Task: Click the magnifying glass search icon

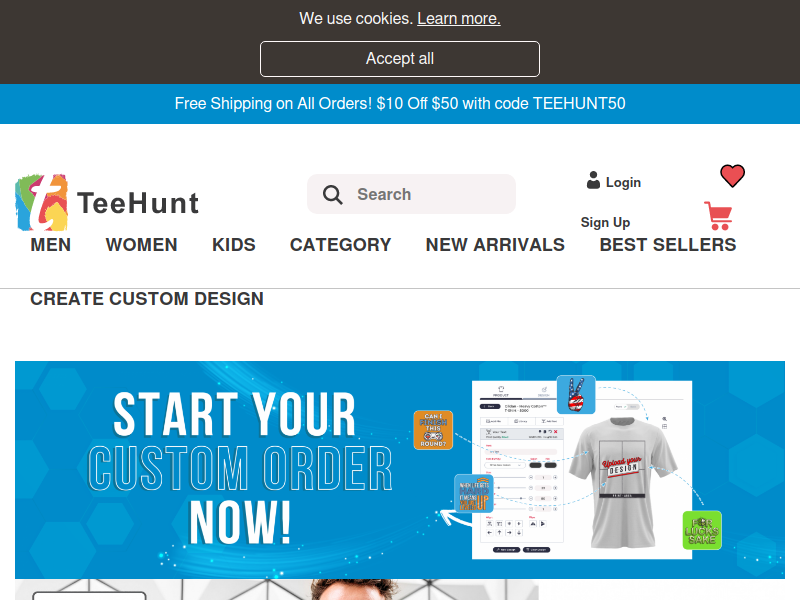Action: coord(332,194)
